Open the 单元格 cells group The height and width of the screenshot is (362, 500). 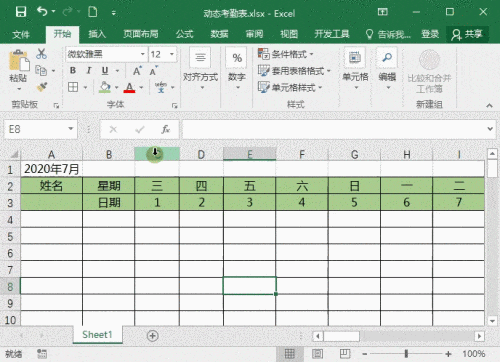tap(355, 69)
